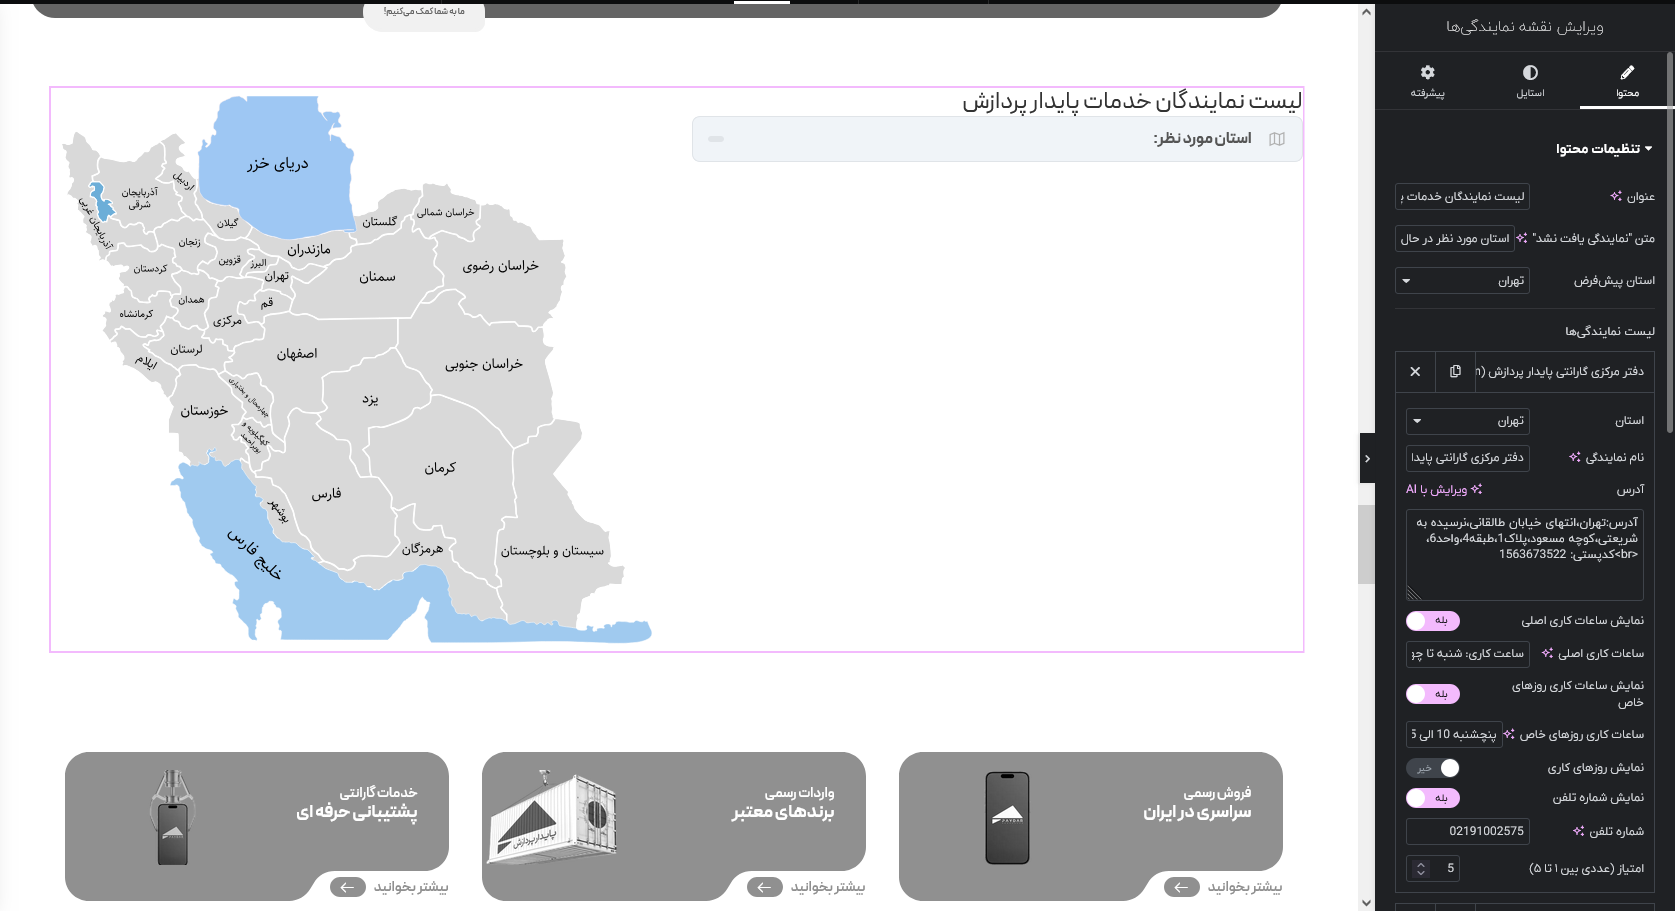
Task: Click AI icon beside شماره تلفن label
Action: pos(1579,831)
